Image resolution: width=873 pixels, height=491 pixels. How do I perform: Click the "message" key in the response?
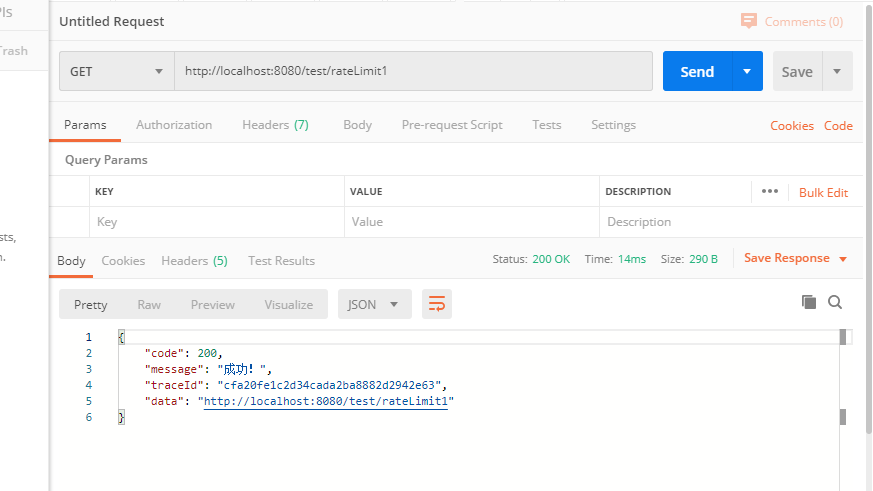tap(174, 369)
